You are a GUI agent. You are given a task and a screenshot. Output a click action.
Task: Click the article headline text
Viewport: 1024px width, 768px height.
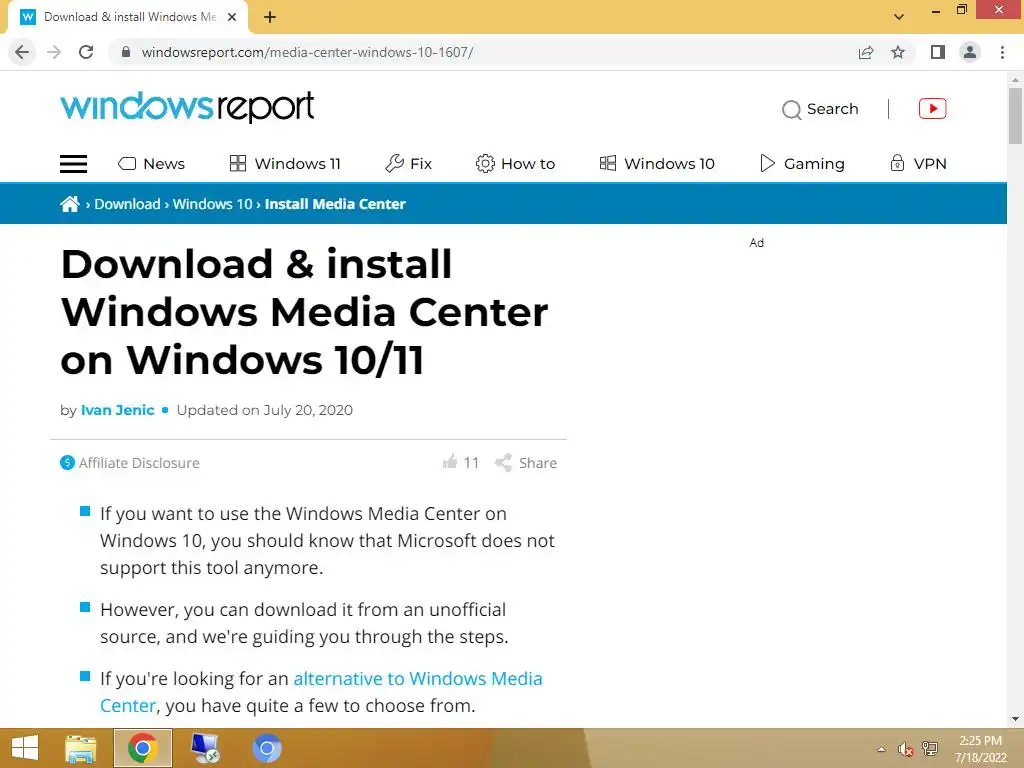[x=304, y=312]
